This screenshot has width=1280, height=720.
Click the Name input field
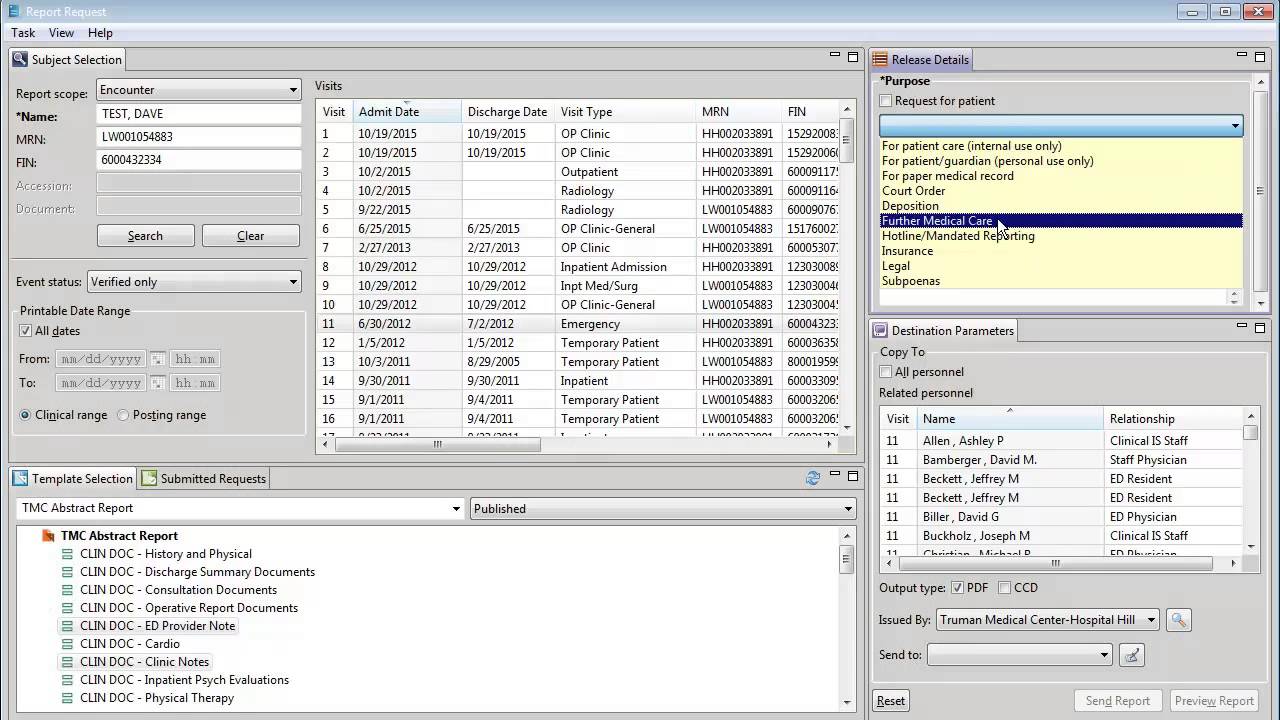tap(199, 114)
